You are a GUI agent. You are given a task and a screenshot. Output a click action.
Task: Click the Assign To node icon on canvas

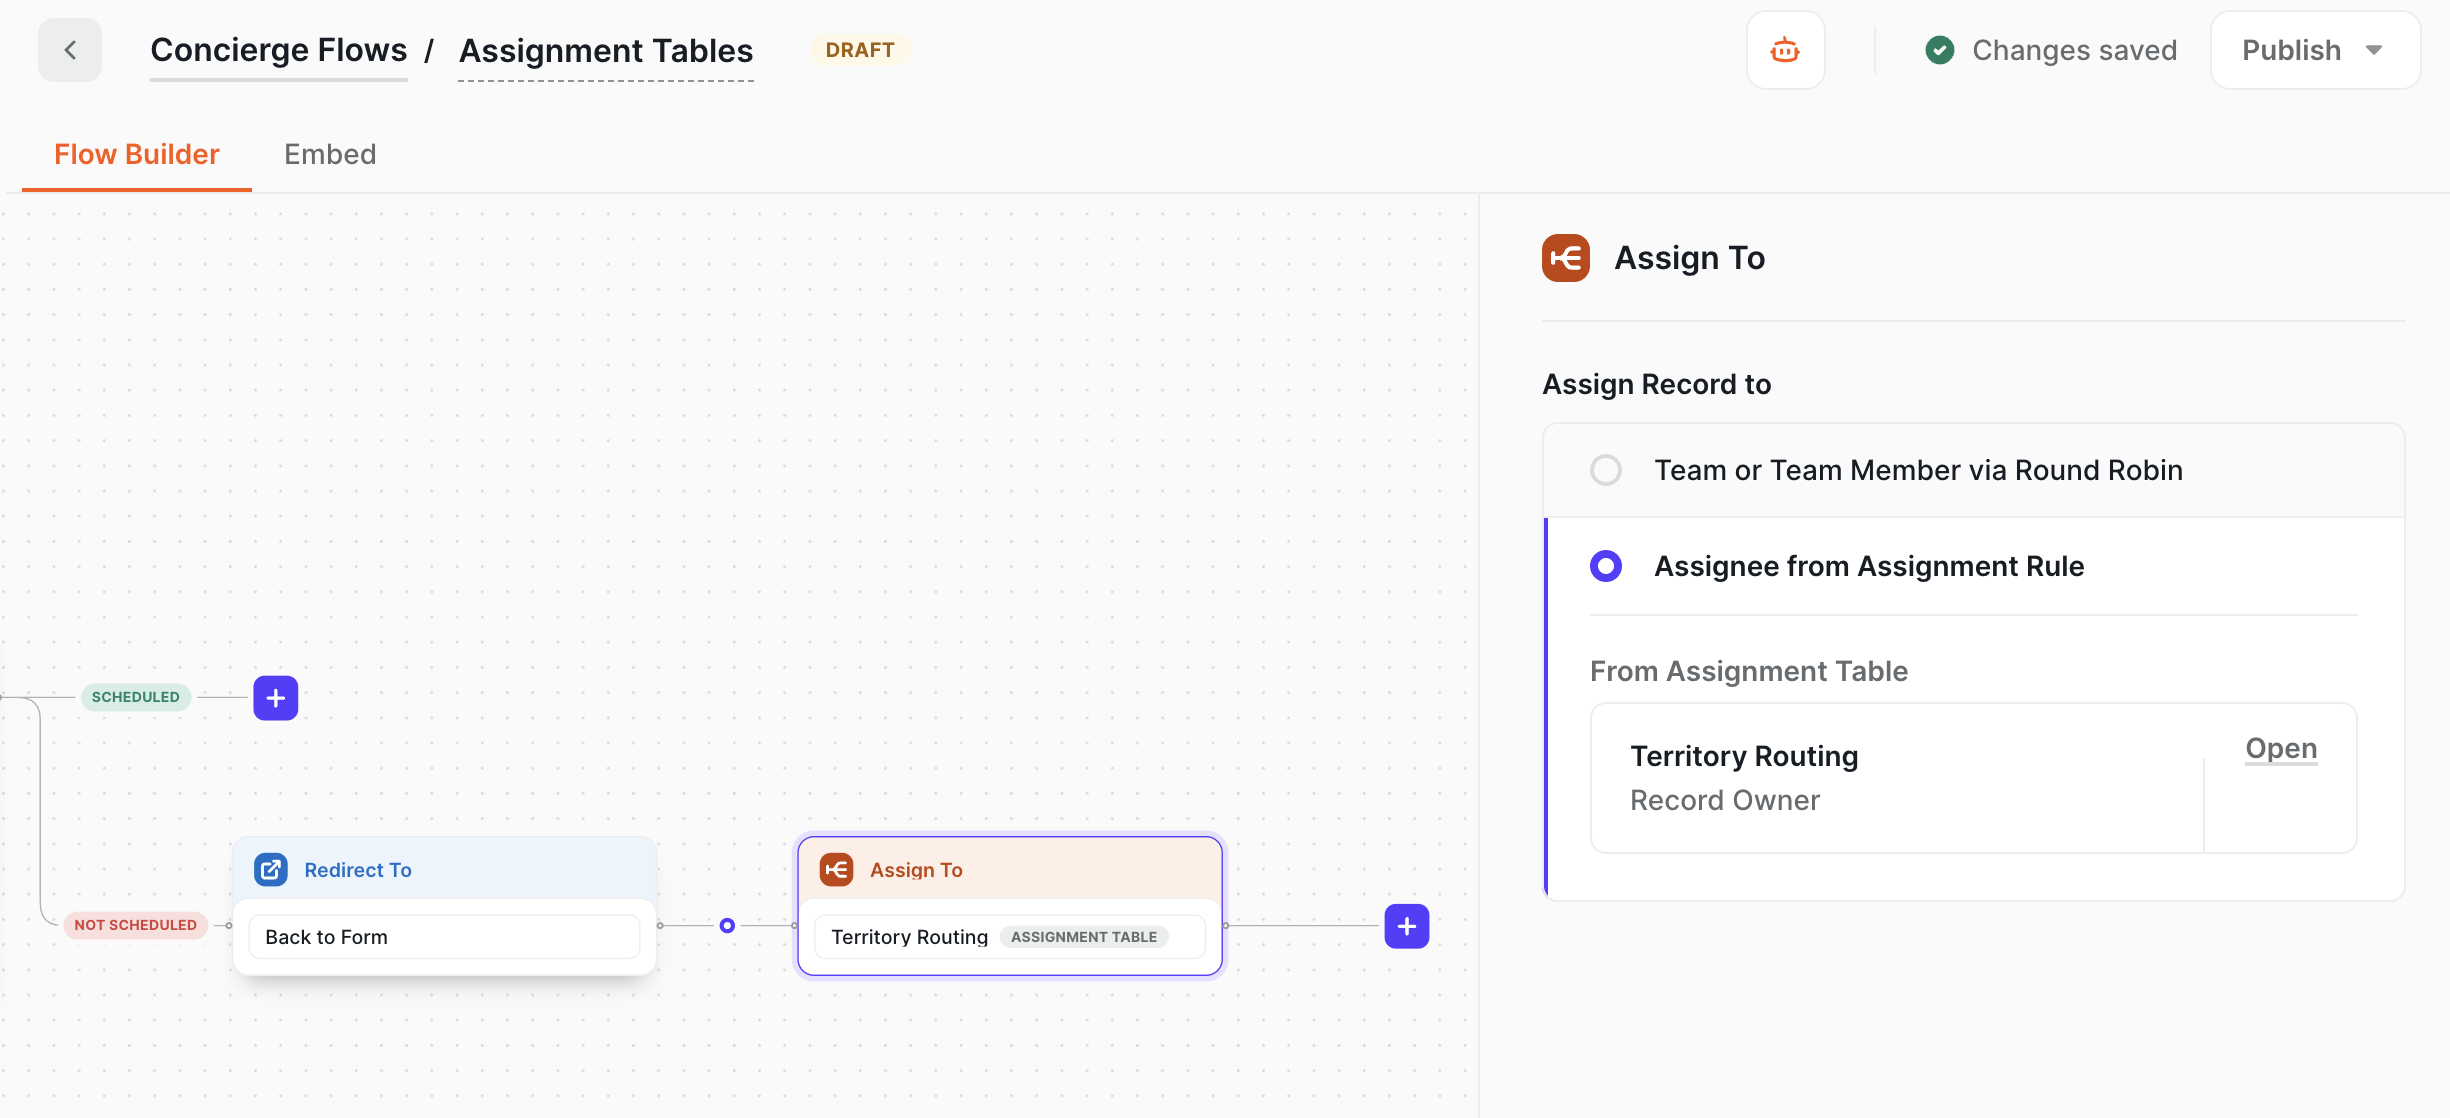click(836, 870)
